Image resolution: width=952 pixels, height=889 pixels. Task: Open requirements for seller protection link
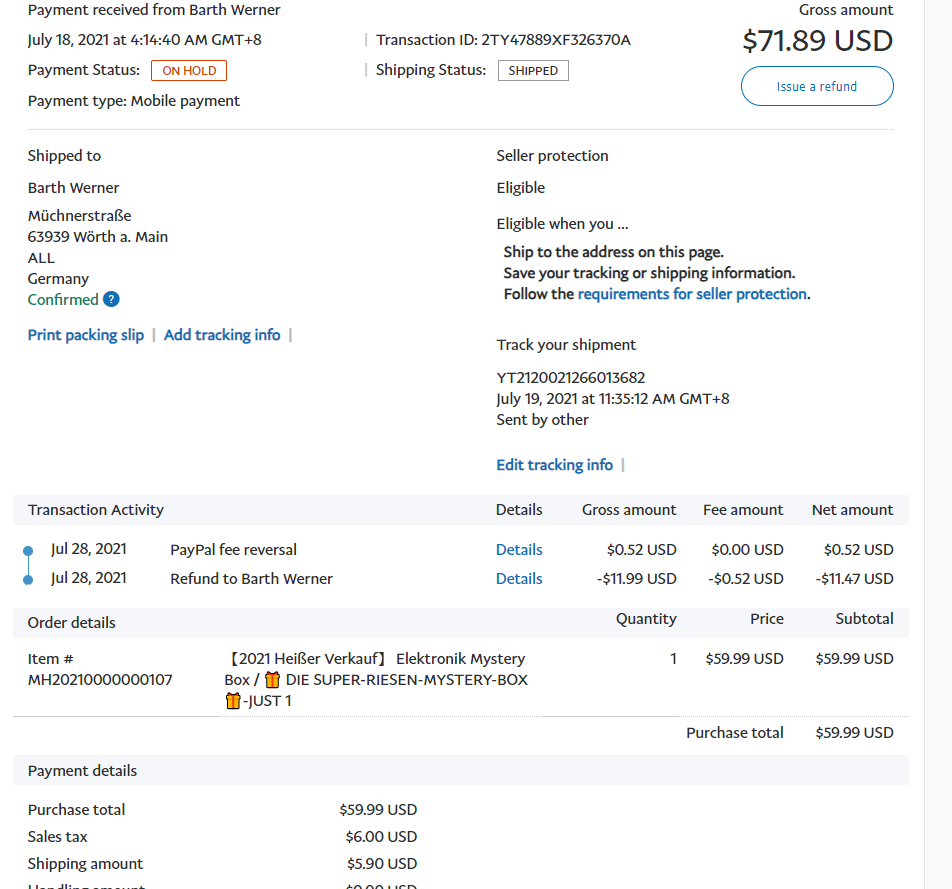click(x=692, y=294)
